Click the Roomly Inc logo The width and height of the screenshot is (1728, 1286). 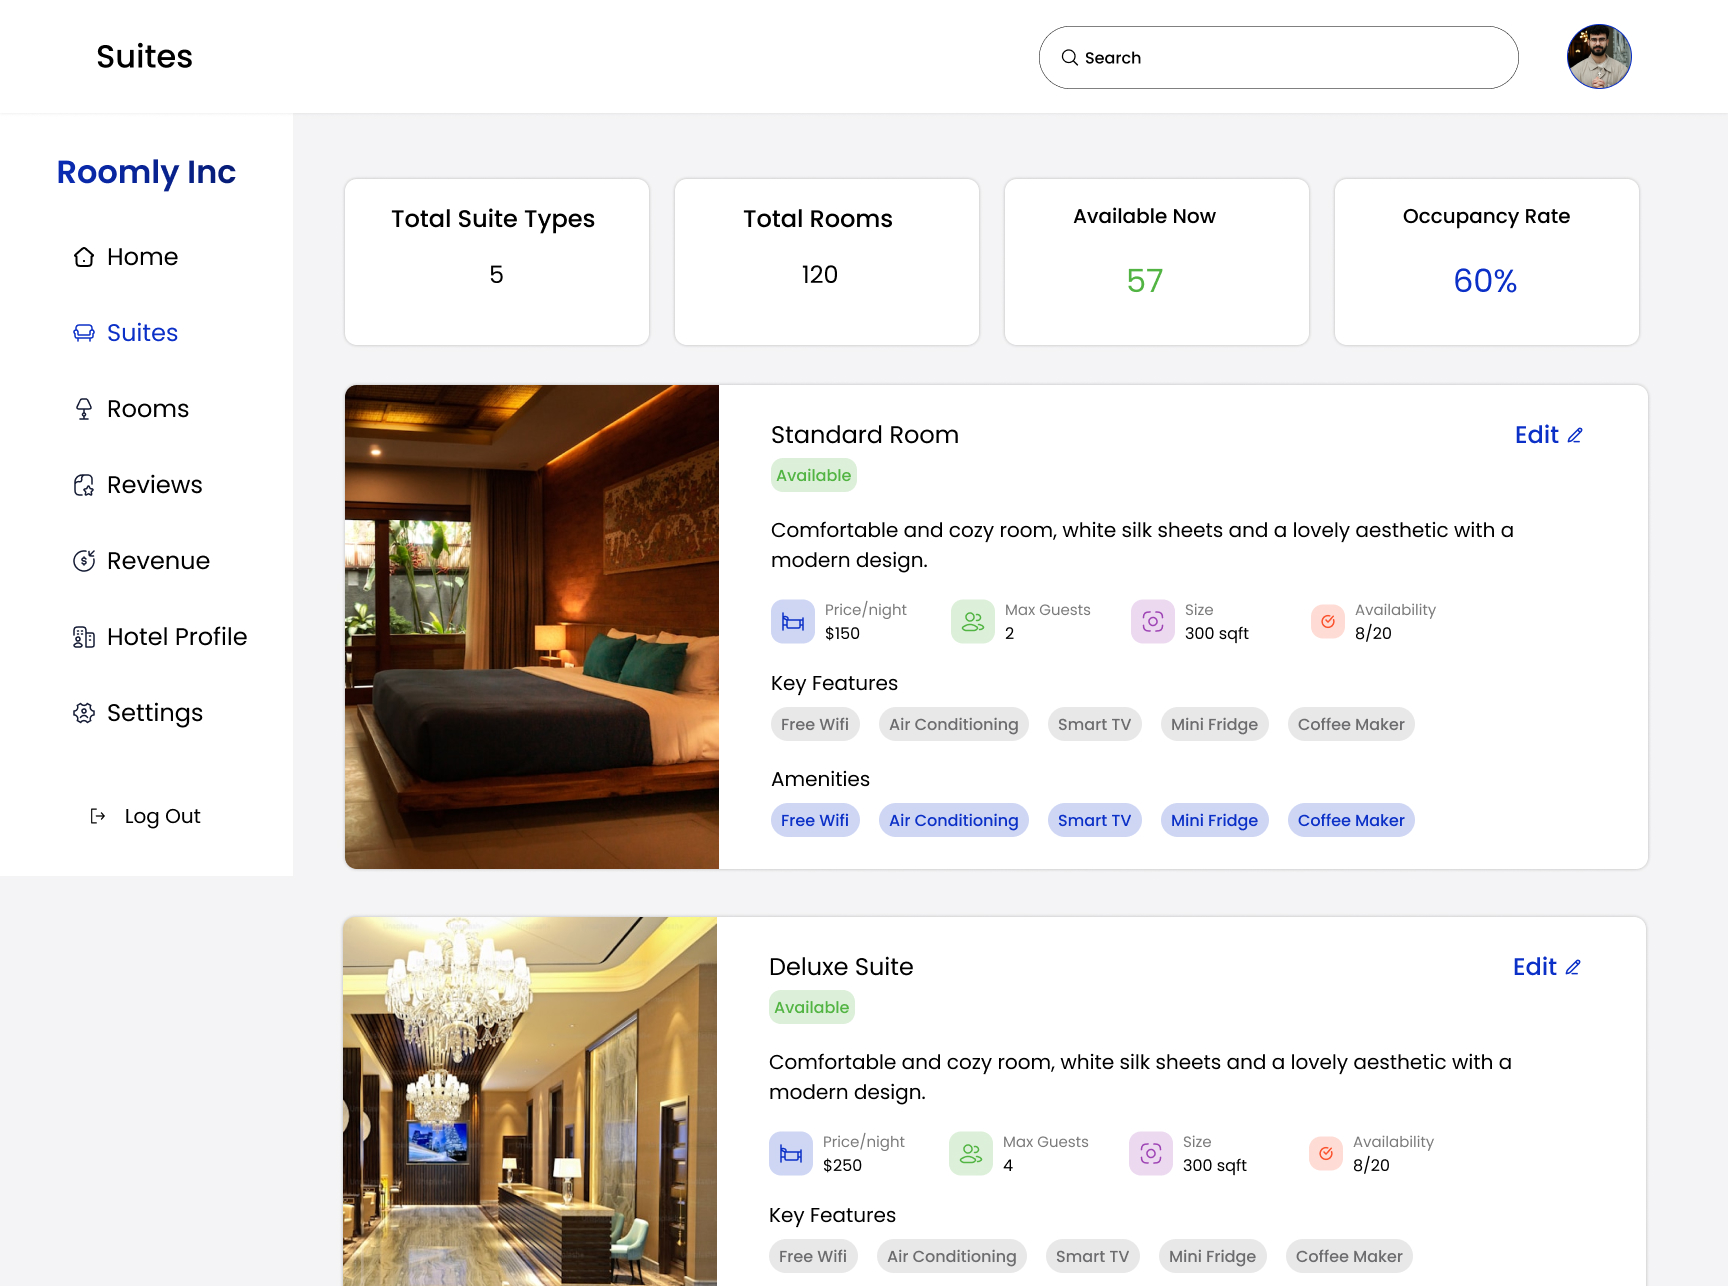[x=146, y=172]
